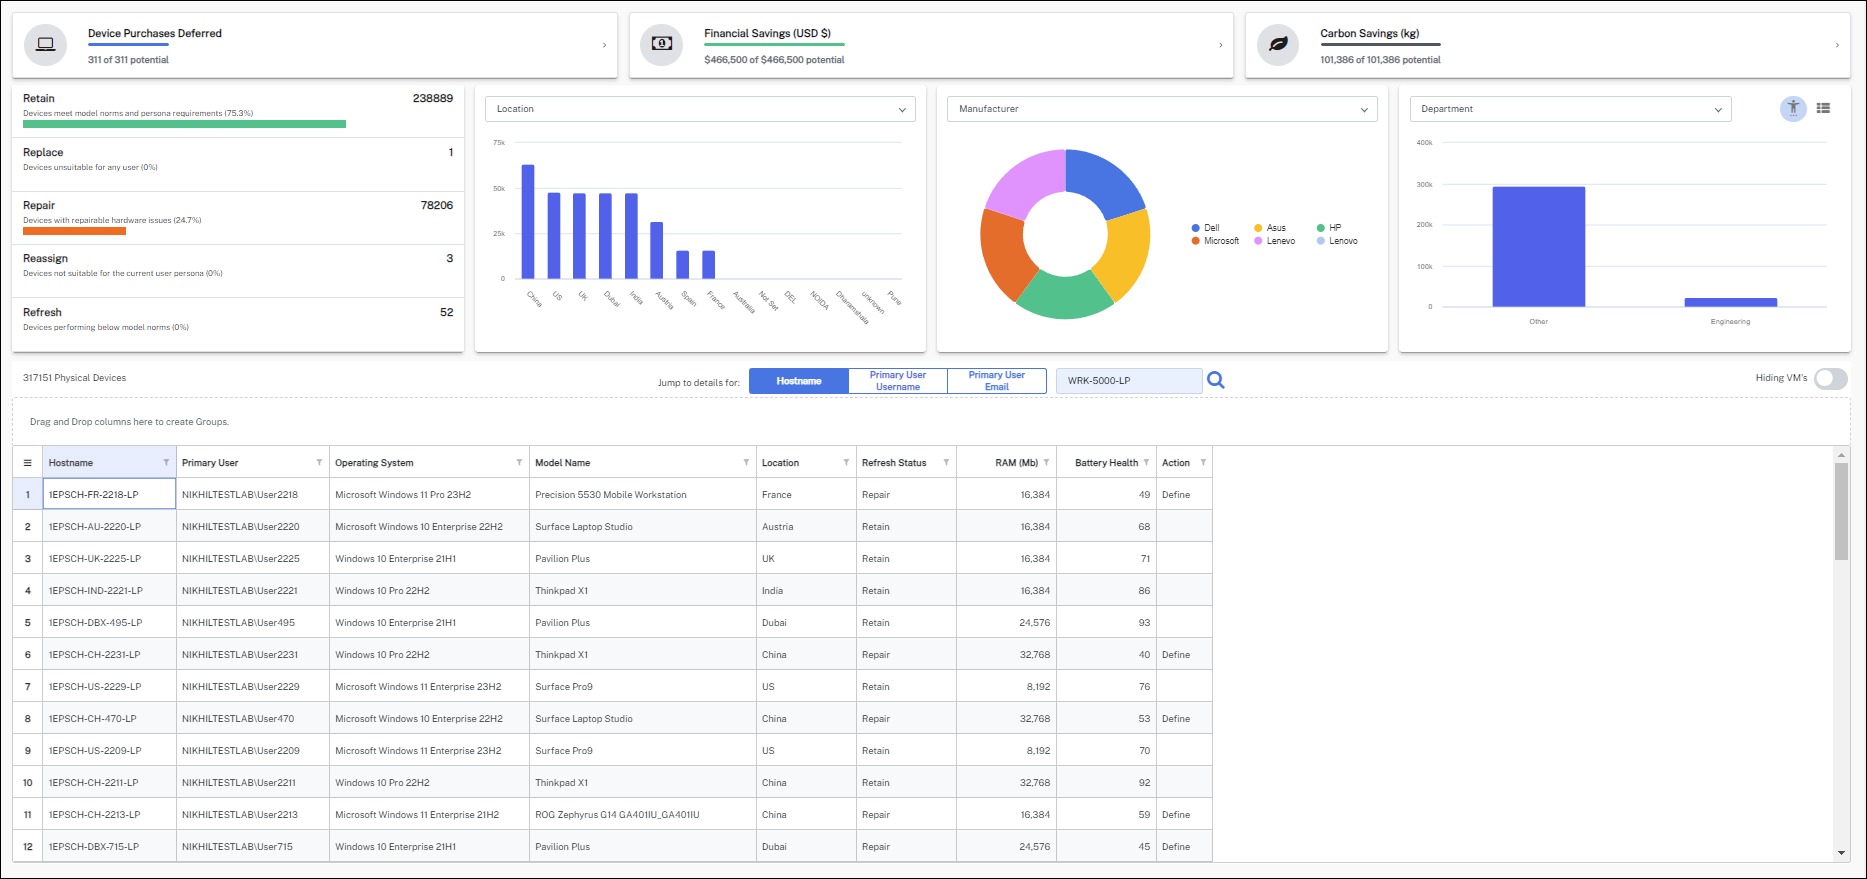This screenshot has width=1867, height=879.
Task: Choose Primary User Username tab
Action: pos(897,381)
